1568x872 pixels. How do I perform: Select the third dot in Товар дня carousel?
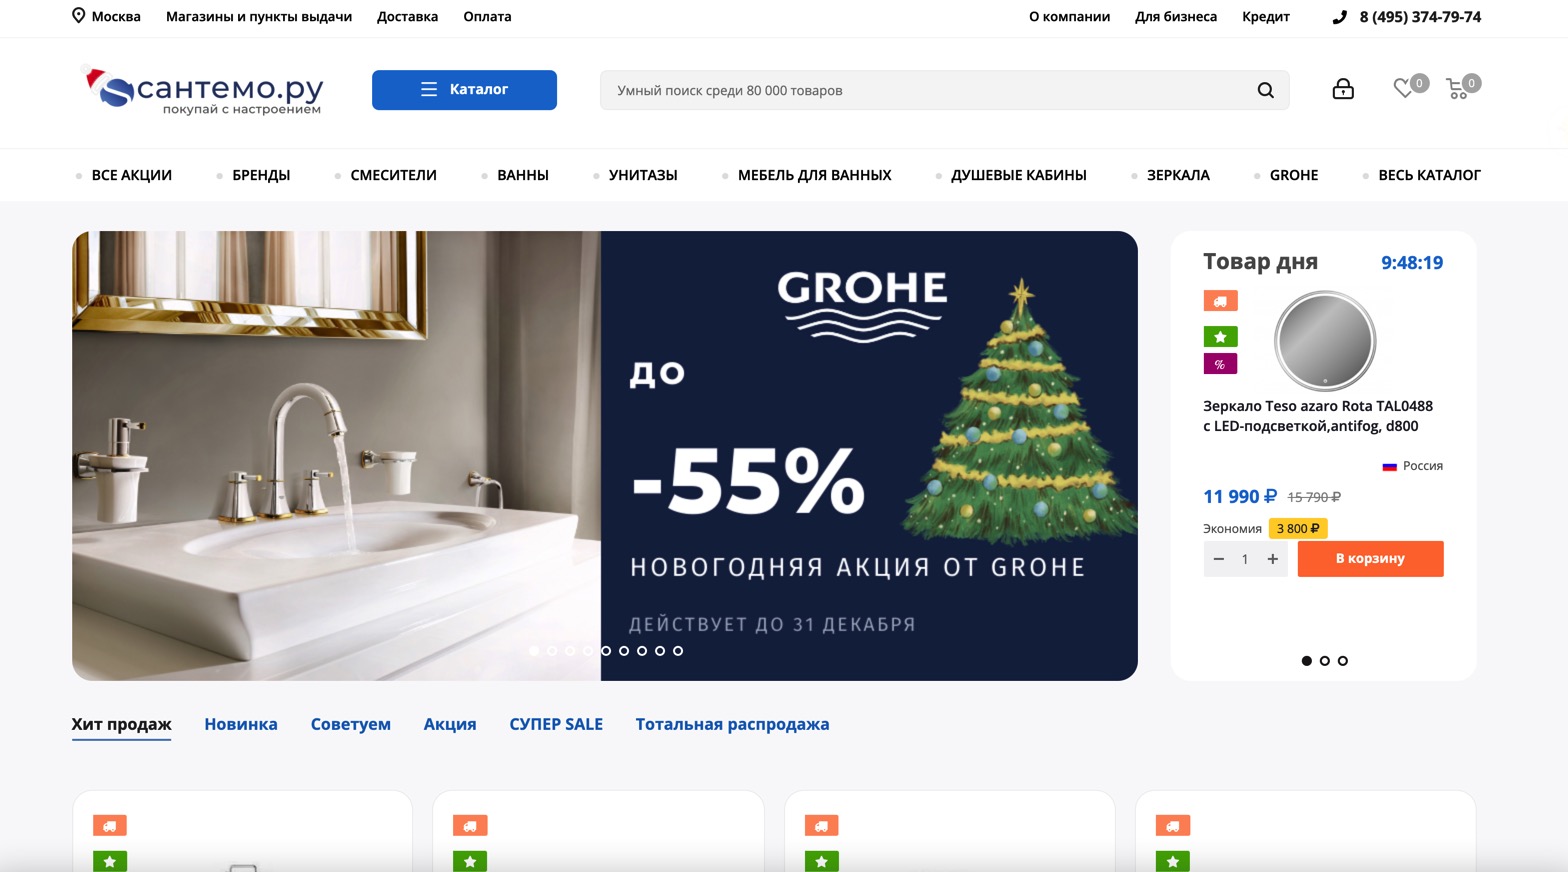click(x=1343, y=661)
